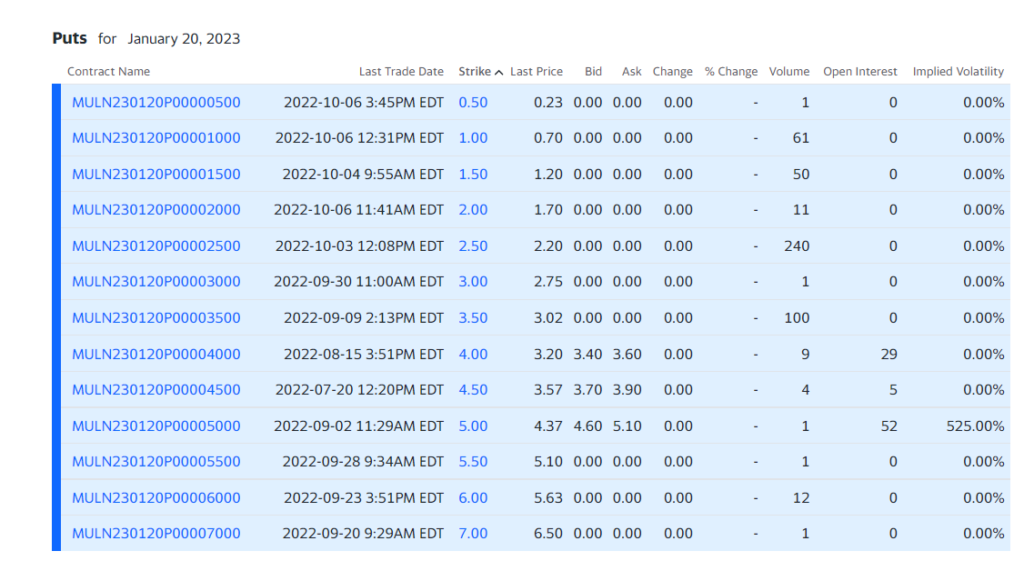Sort by Implied Volatility header
1024x561 pixels.
click(x=958, y=72)
